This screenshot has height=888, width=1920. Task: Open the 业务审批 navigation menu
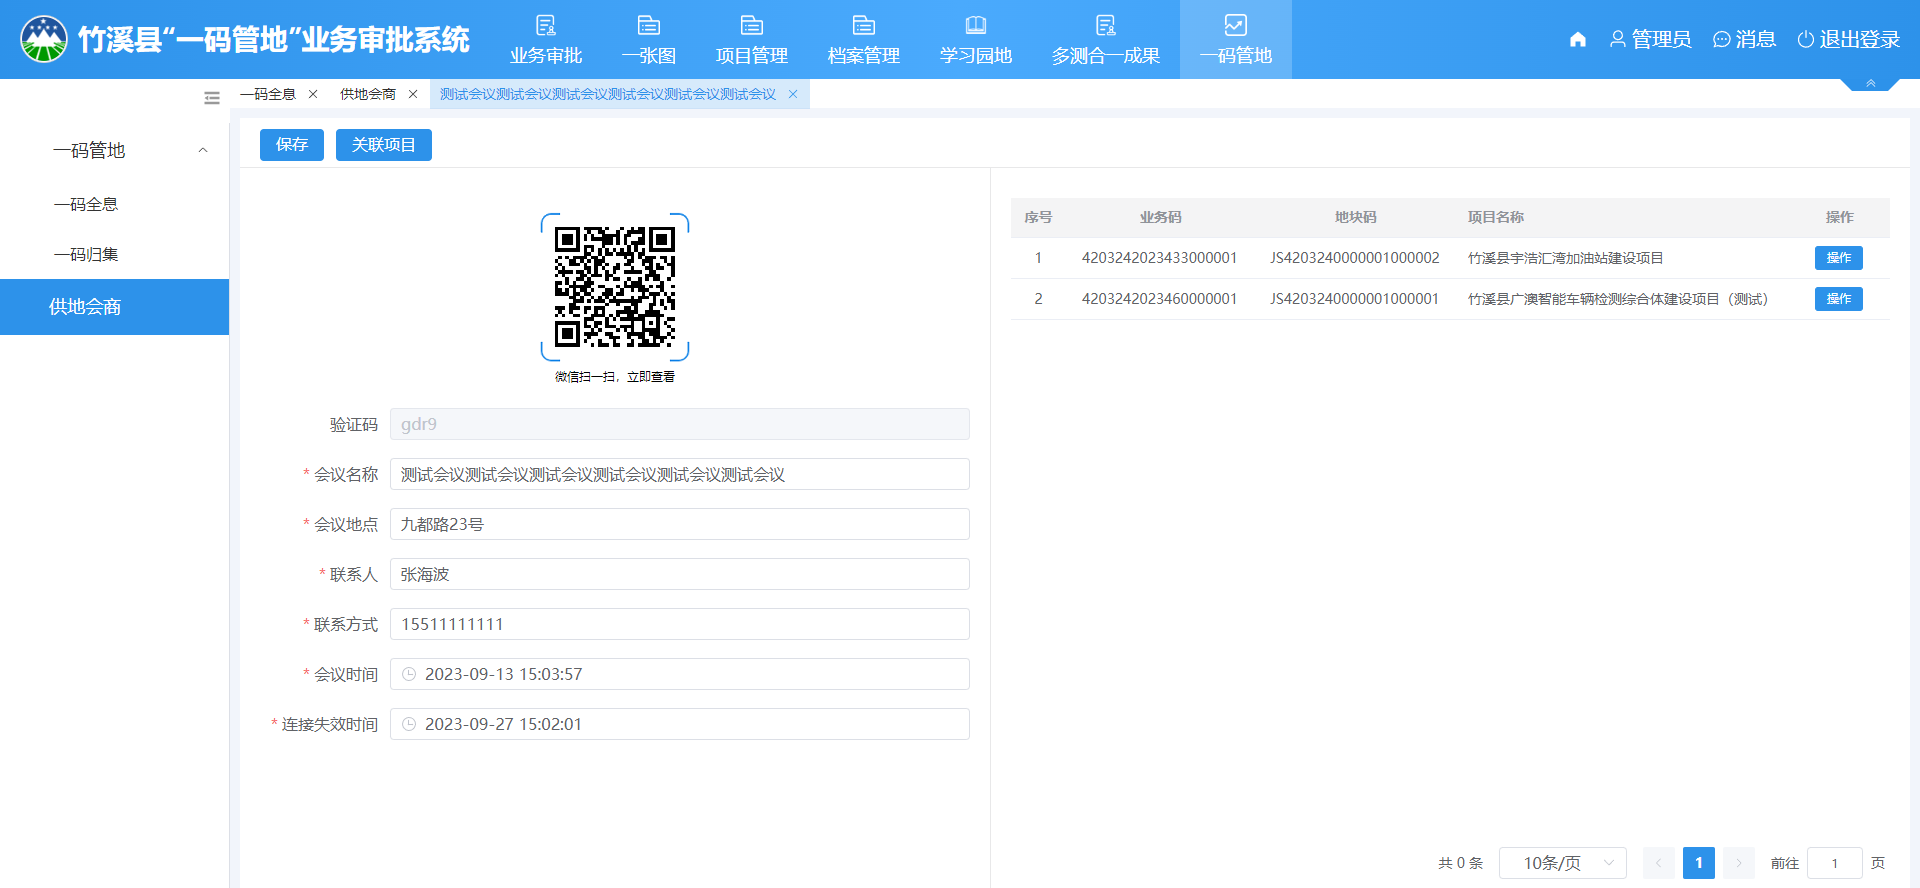(x=545, y=40)
